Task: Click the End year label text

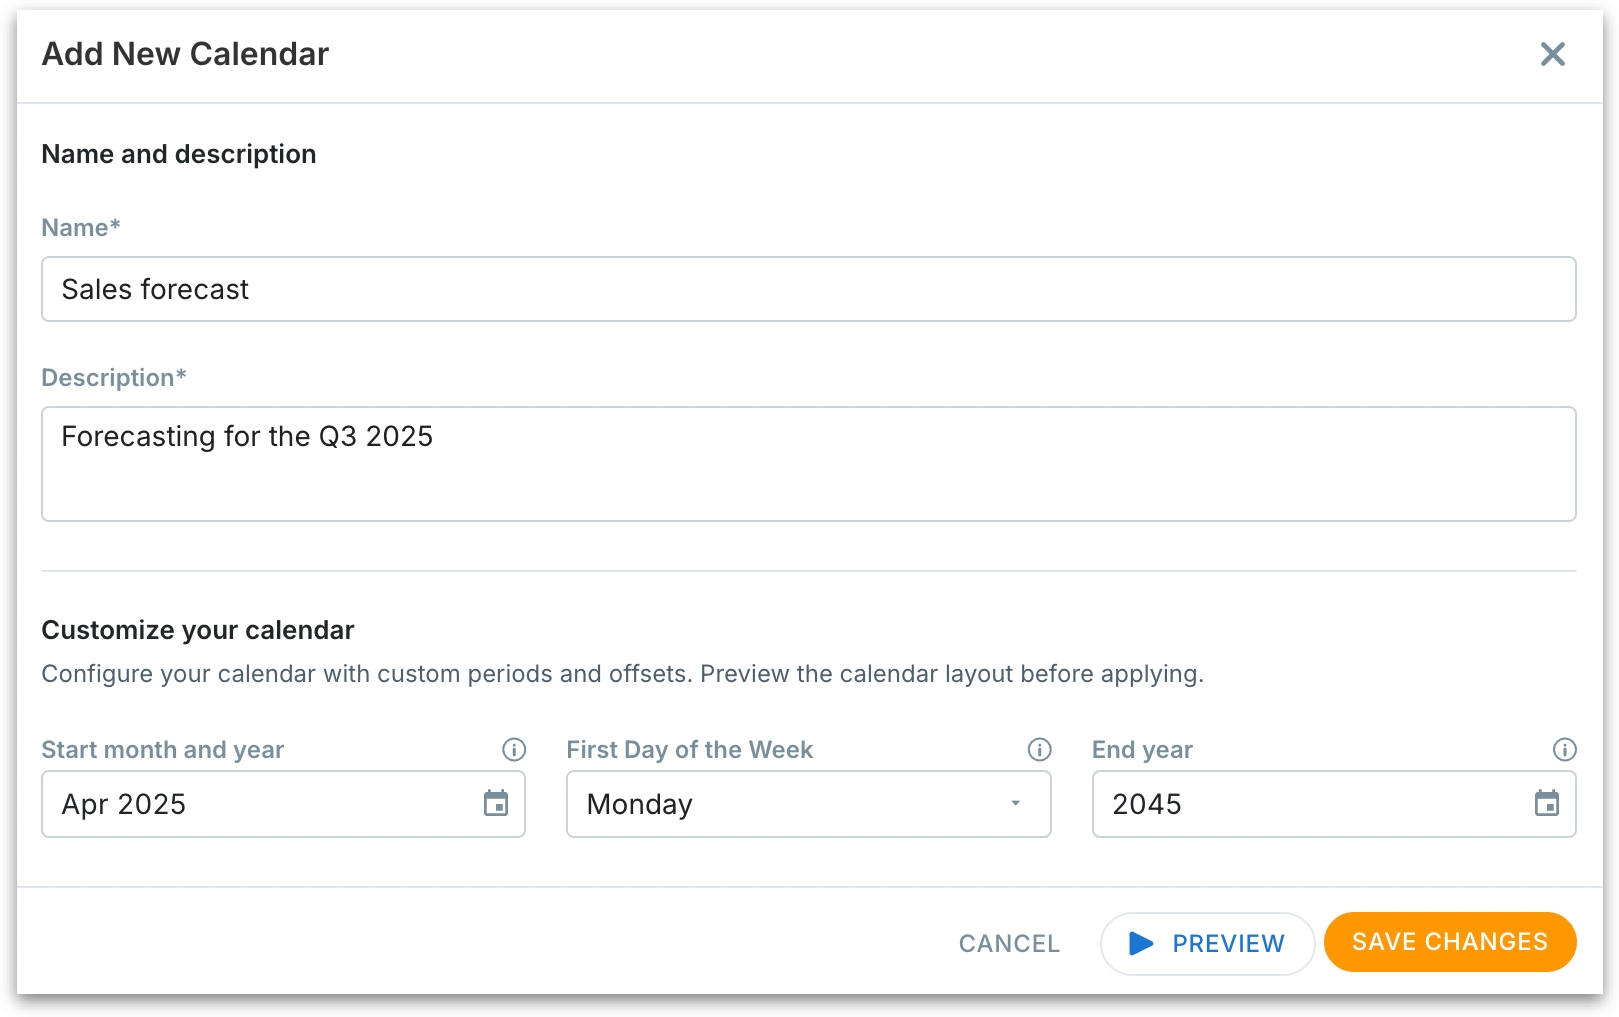Action: tap(1142, 749)
